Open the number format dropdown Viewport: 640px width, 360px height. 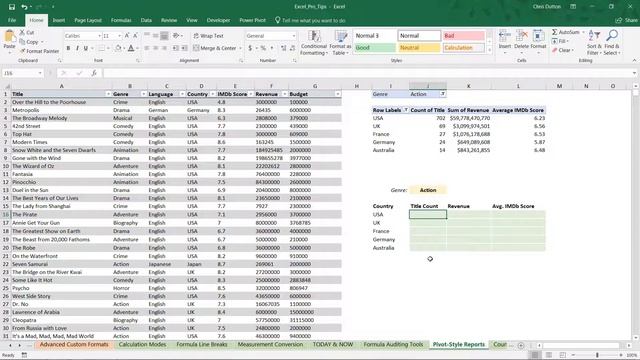(293, 36)
